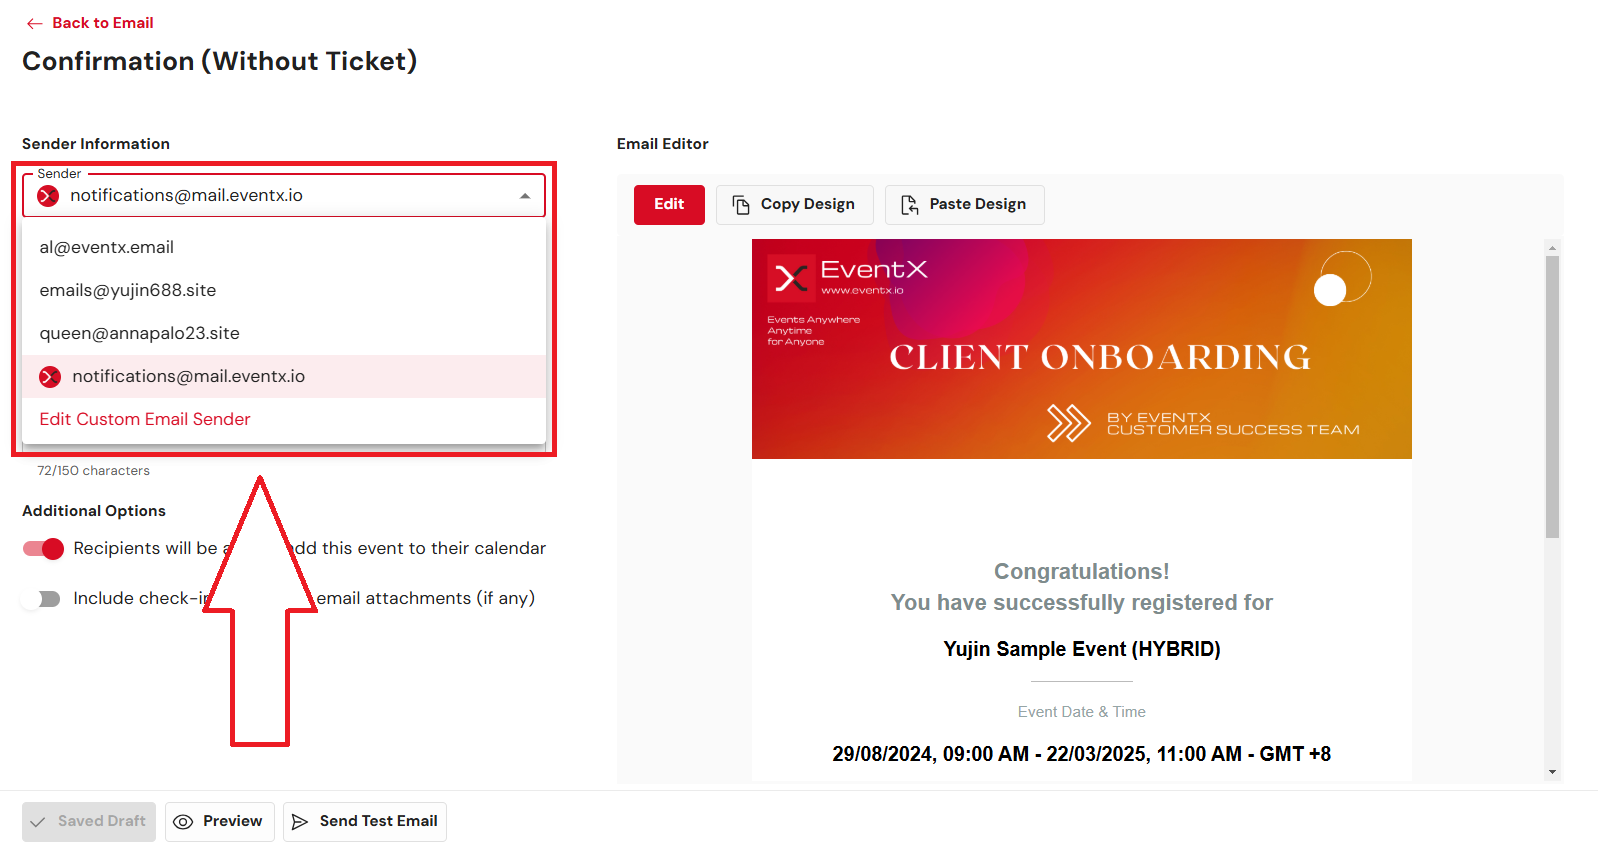Click the scrollbar down arrow

[x=1552, y=772]
